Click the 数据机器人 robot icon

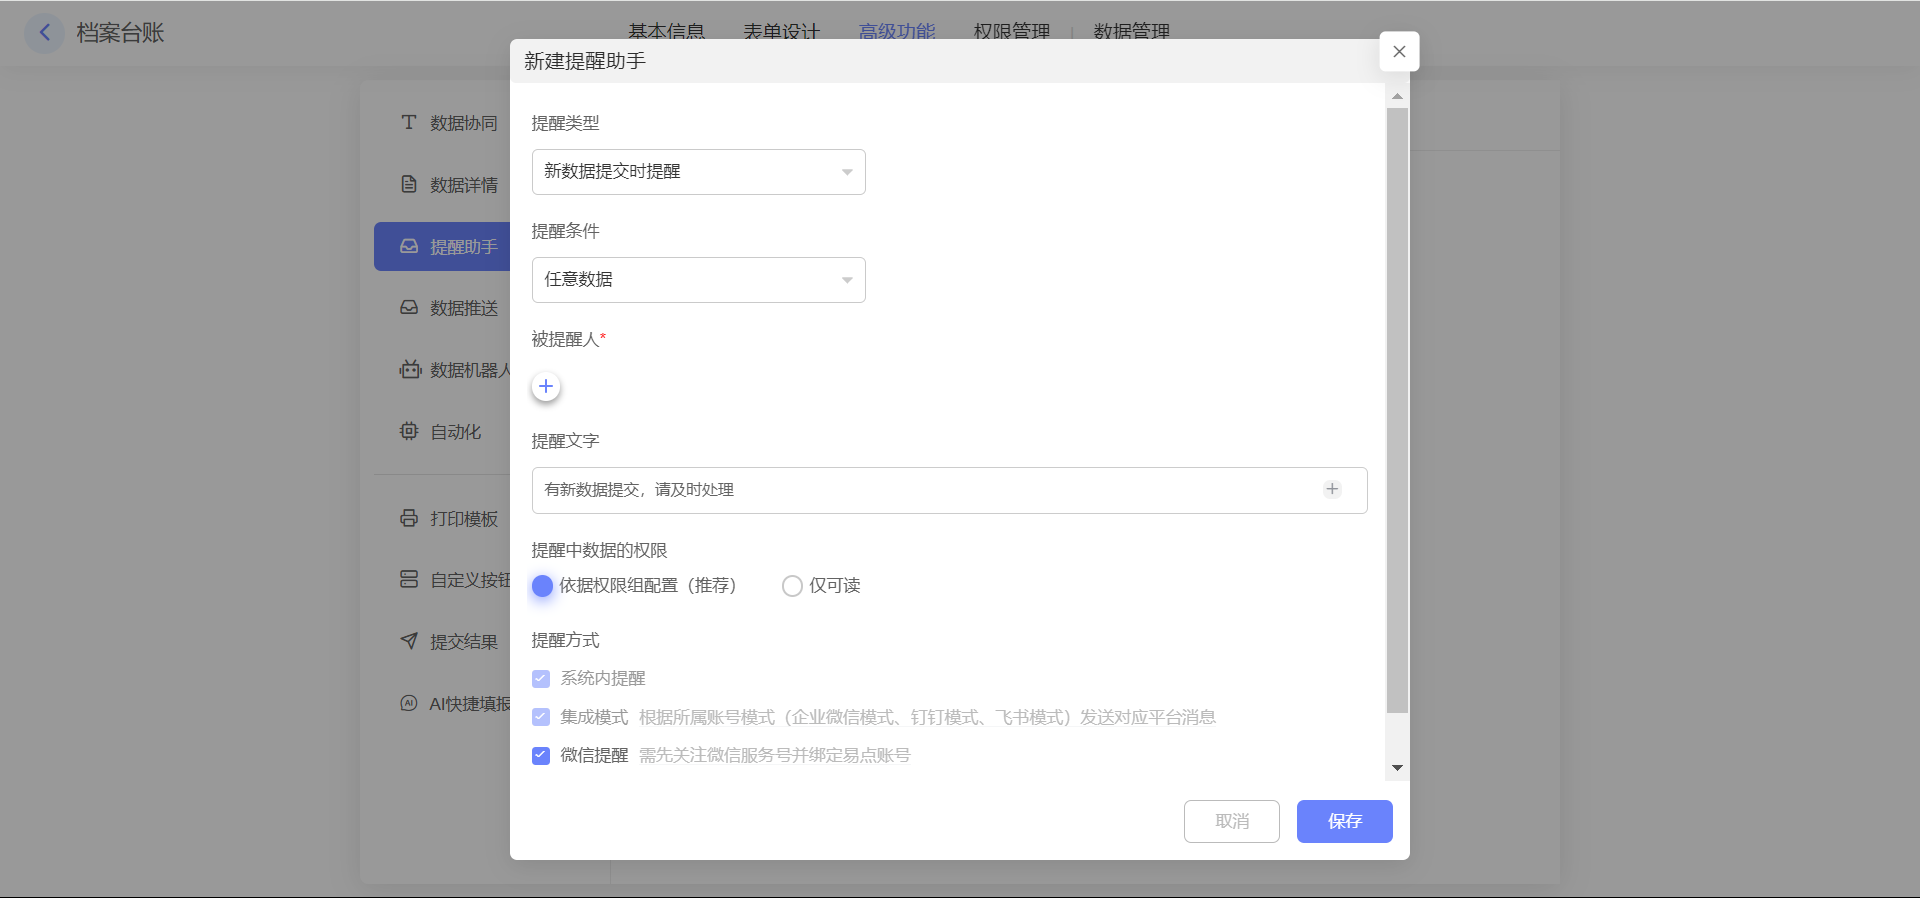pos(409,370)
